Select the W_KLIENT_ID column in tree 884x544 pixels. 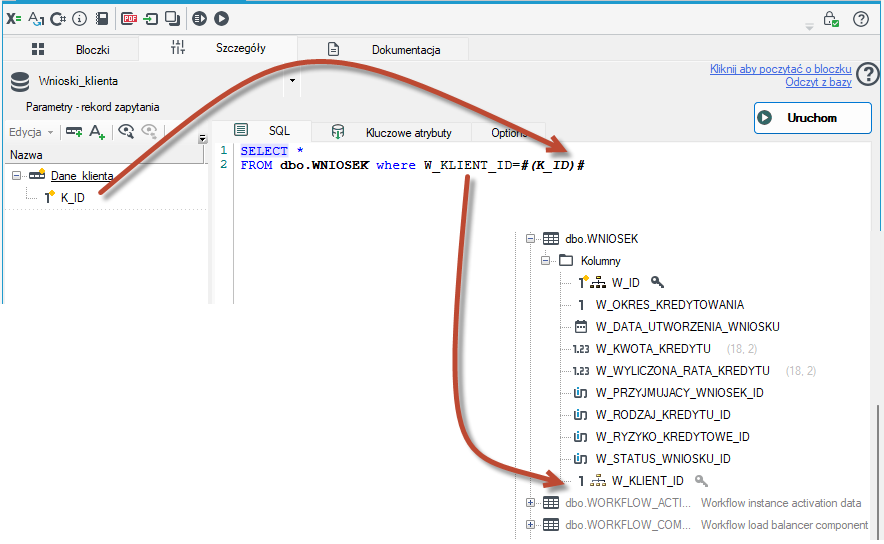(x=647, y=481)
